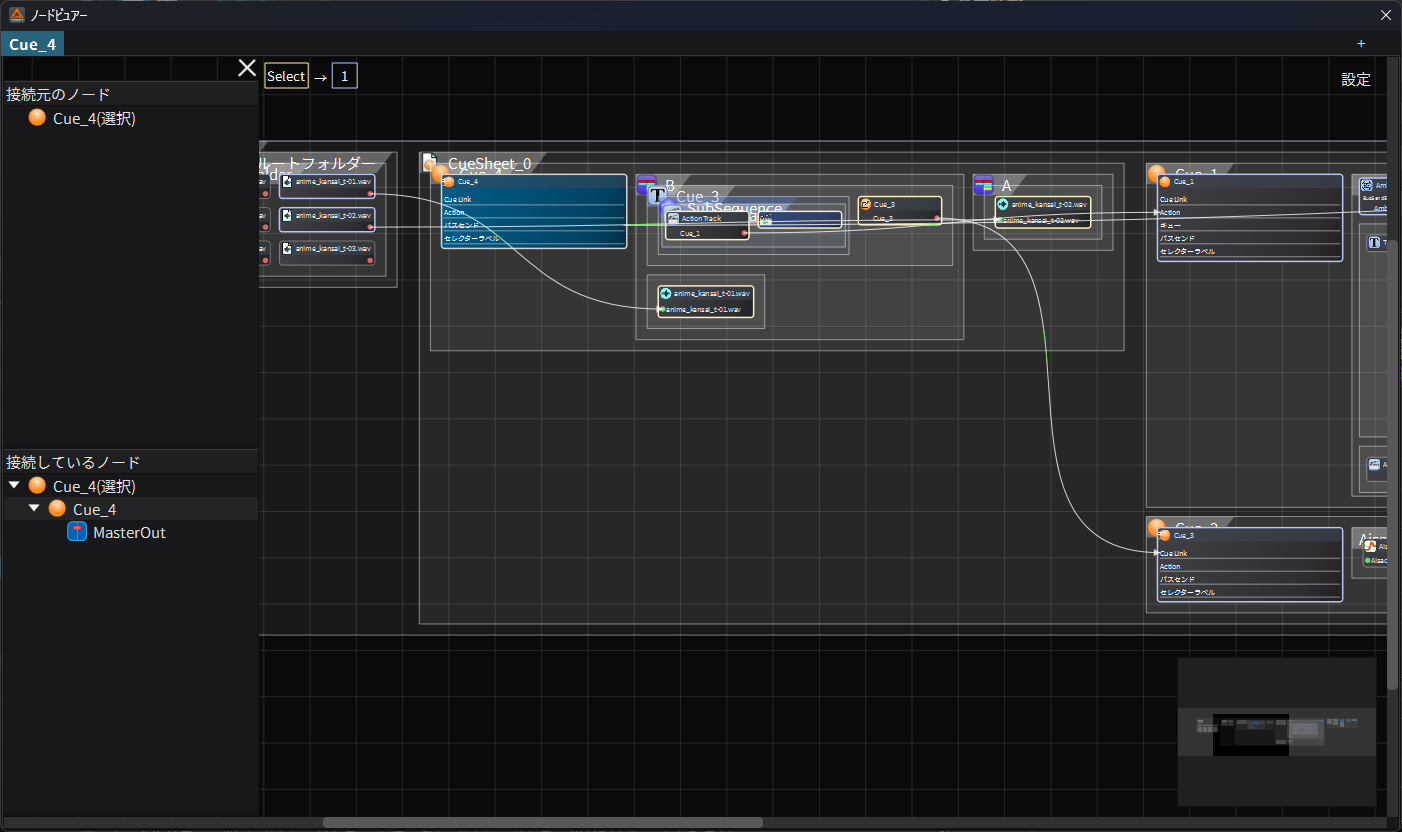
Task: Click the horizontal scrollbar thumb
Action: coord(542,823)
